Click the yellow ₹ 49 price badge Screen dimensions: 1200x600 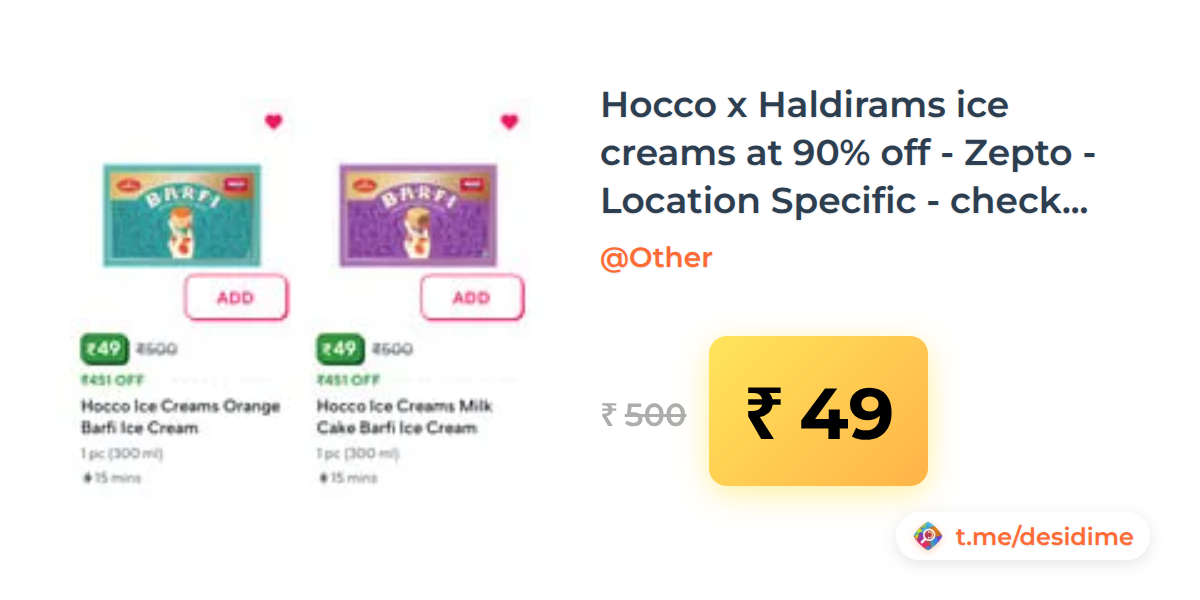pos(818,411)
